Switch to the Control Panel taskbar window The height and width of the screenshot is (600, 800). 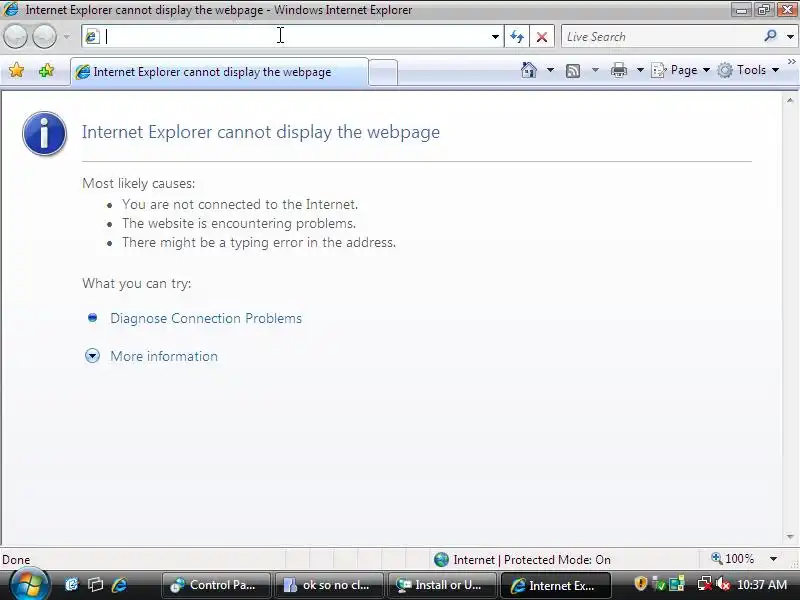point(215,585)
